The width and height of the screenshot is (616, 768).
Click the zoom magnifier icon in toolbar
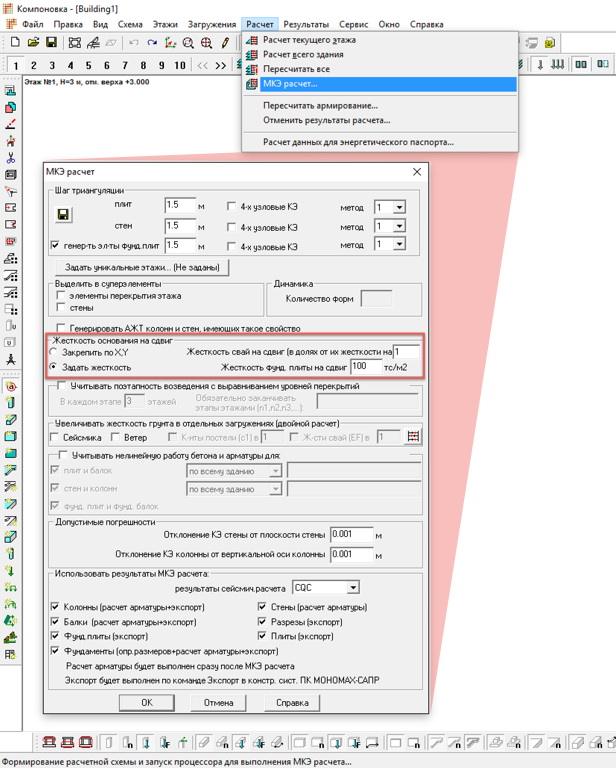click(x=188, y=43)
